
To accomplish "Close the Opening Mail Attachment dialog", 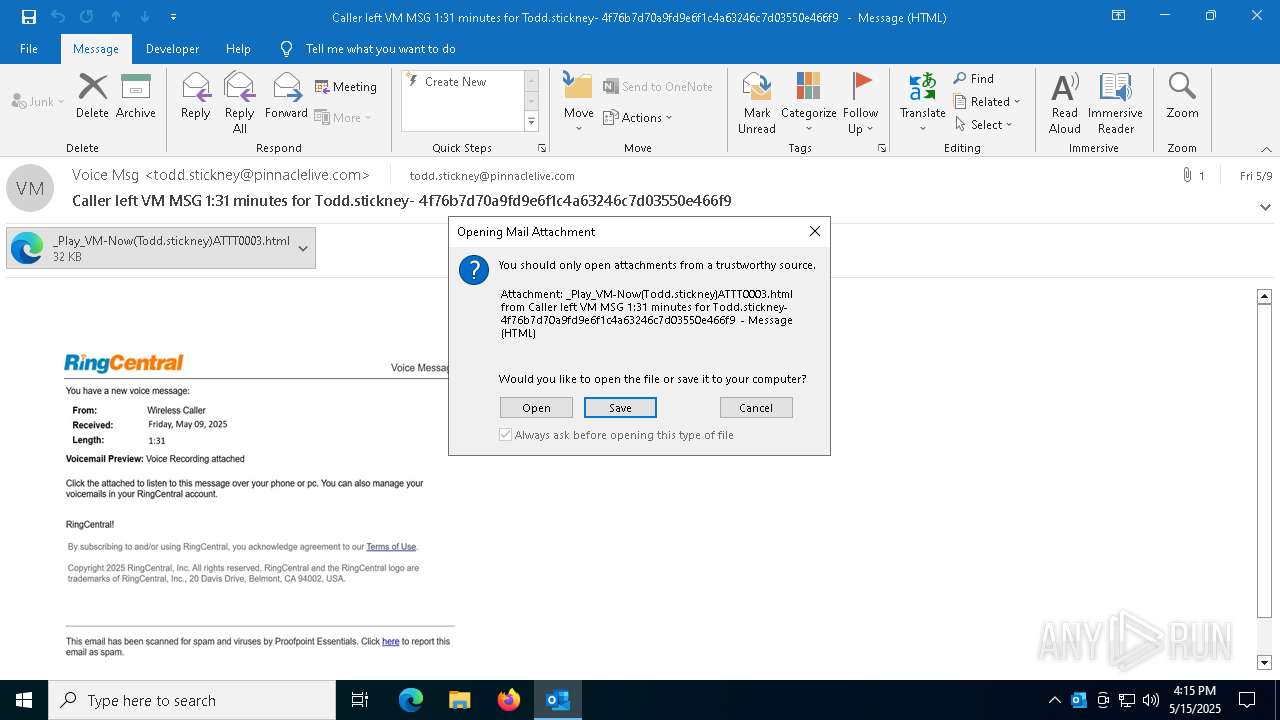I will coord(815,231).
